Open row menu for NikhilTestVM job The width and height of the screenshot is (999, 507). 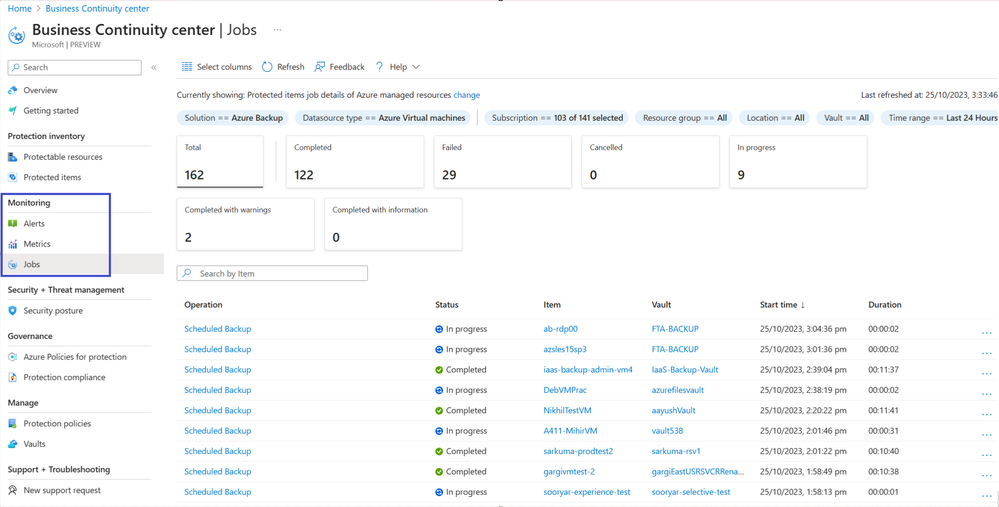coord(987,414)
